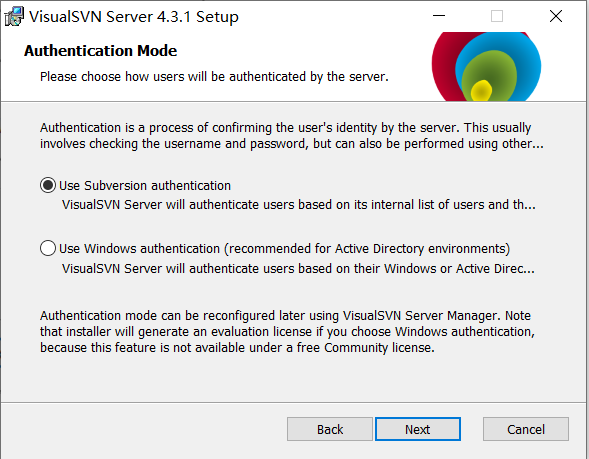Click the authentication process explanation paragraph
Viewport: 589px width, 459px height.
click(291, 136)
